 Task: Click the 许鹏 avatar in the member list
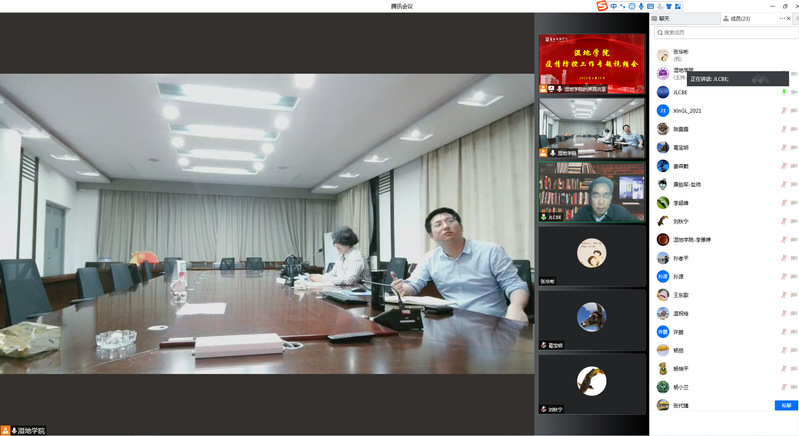tap(663, 332)
